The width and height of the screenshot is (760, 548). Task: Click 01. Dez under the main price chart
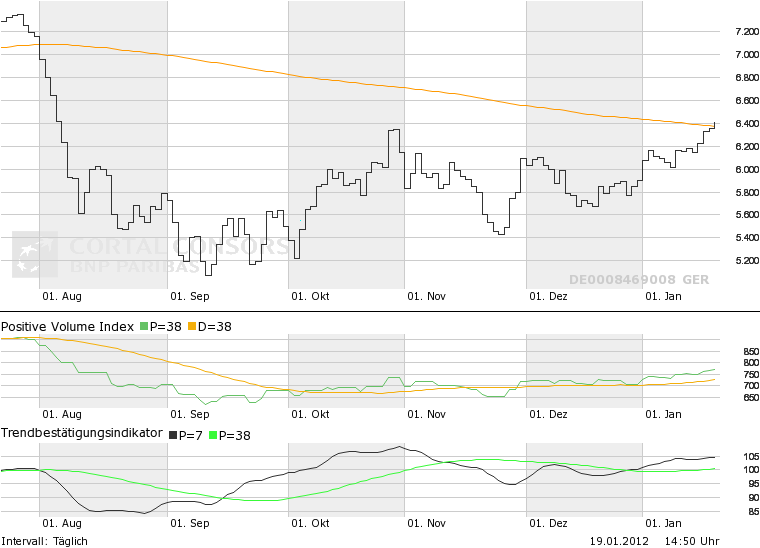[x=548, y=297]
